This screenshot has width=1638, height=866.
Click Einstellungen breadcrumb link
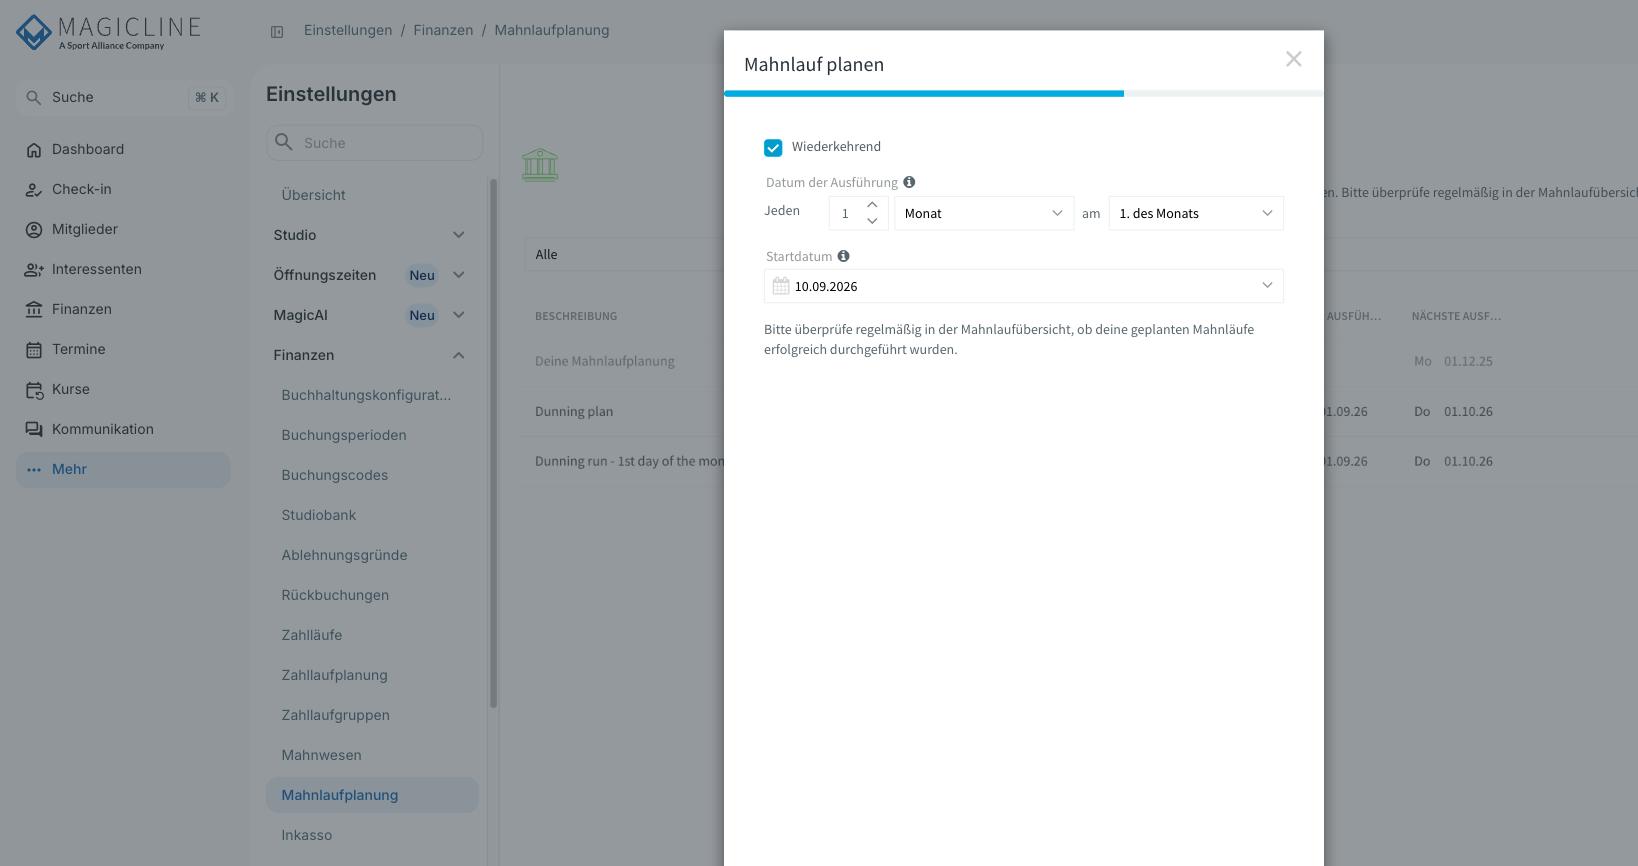click(x=348, y=30)
